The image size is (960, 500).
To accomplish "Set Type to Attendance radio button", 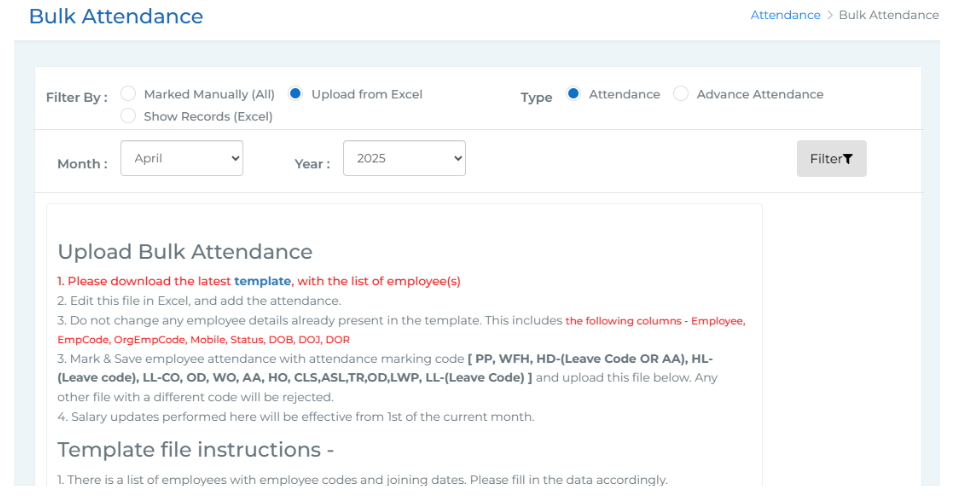I will [x=573, y=94].
